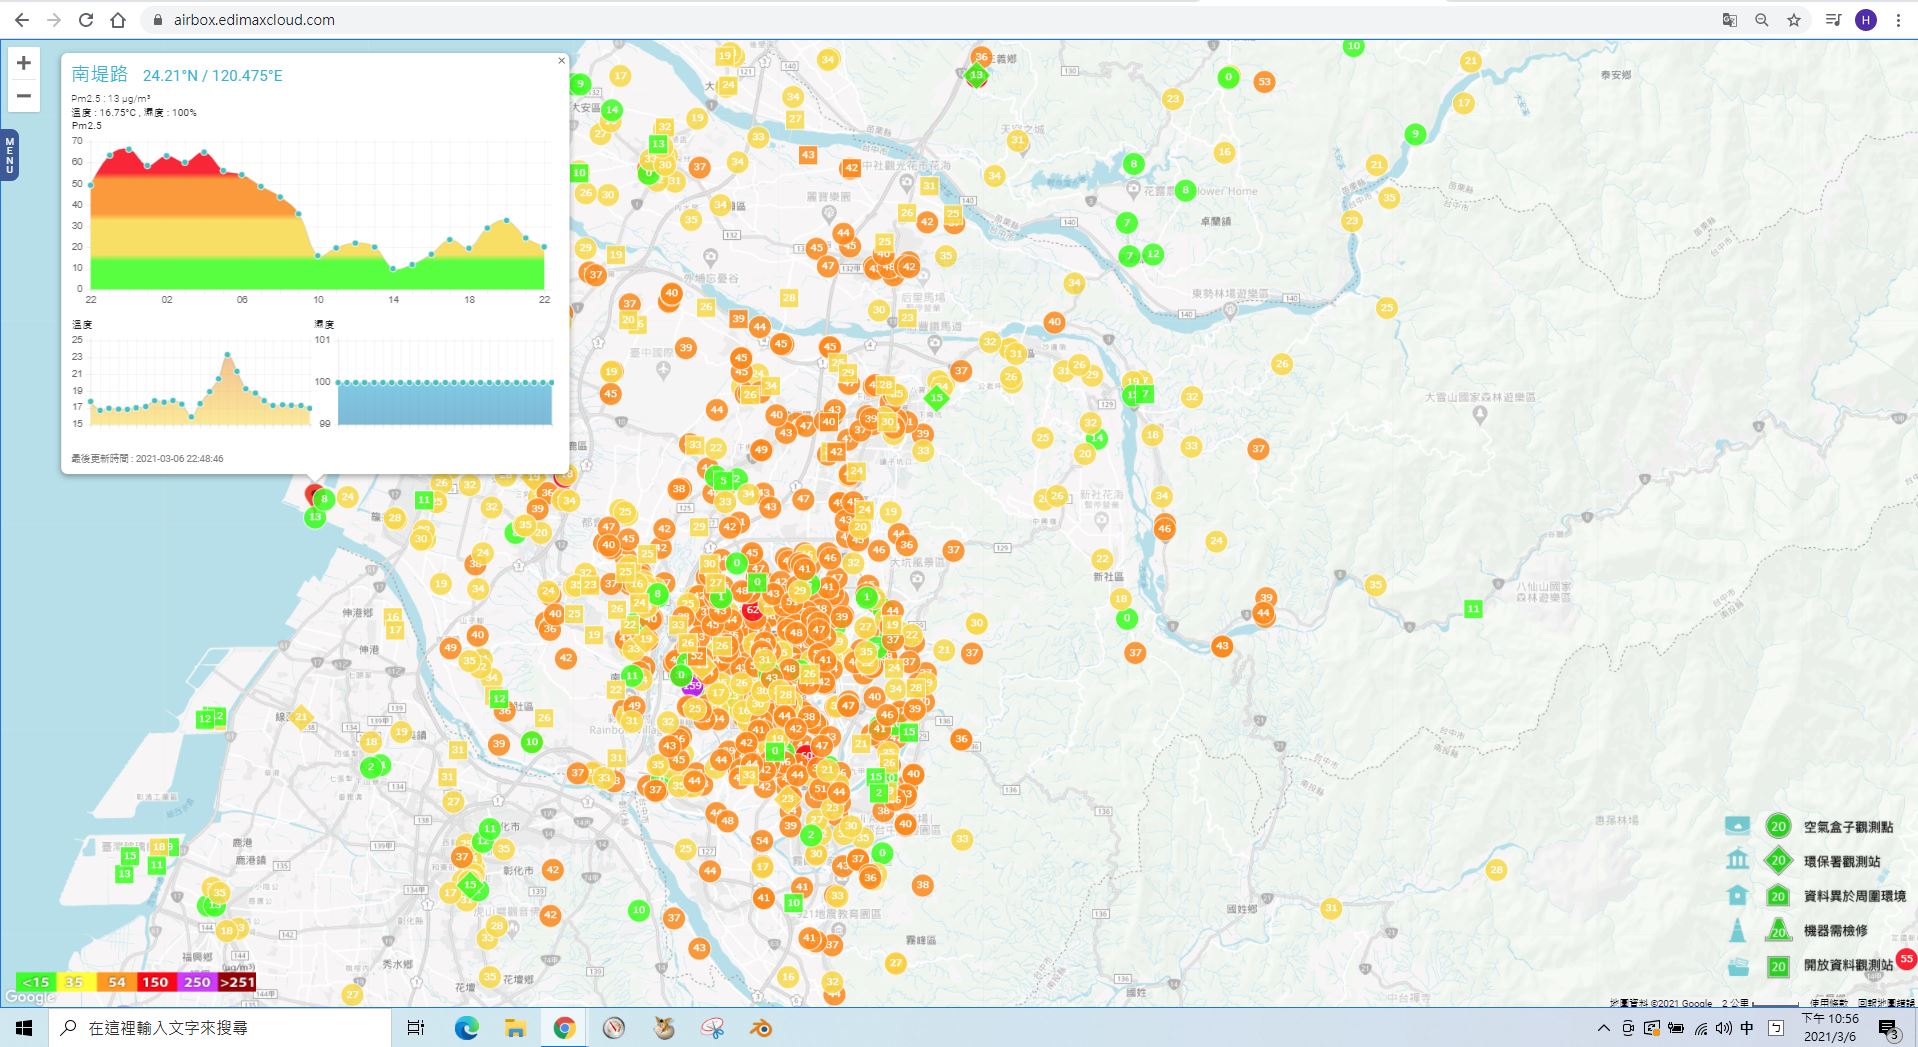Image resolution: width=1918 pixels, height=1047 pixels.
Task: Click the dark red >251 scale swatch
Action: point(237,982)
